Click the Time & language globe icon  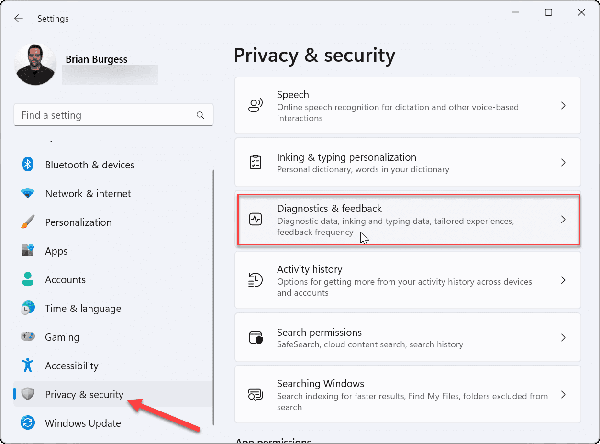[28, 309]
